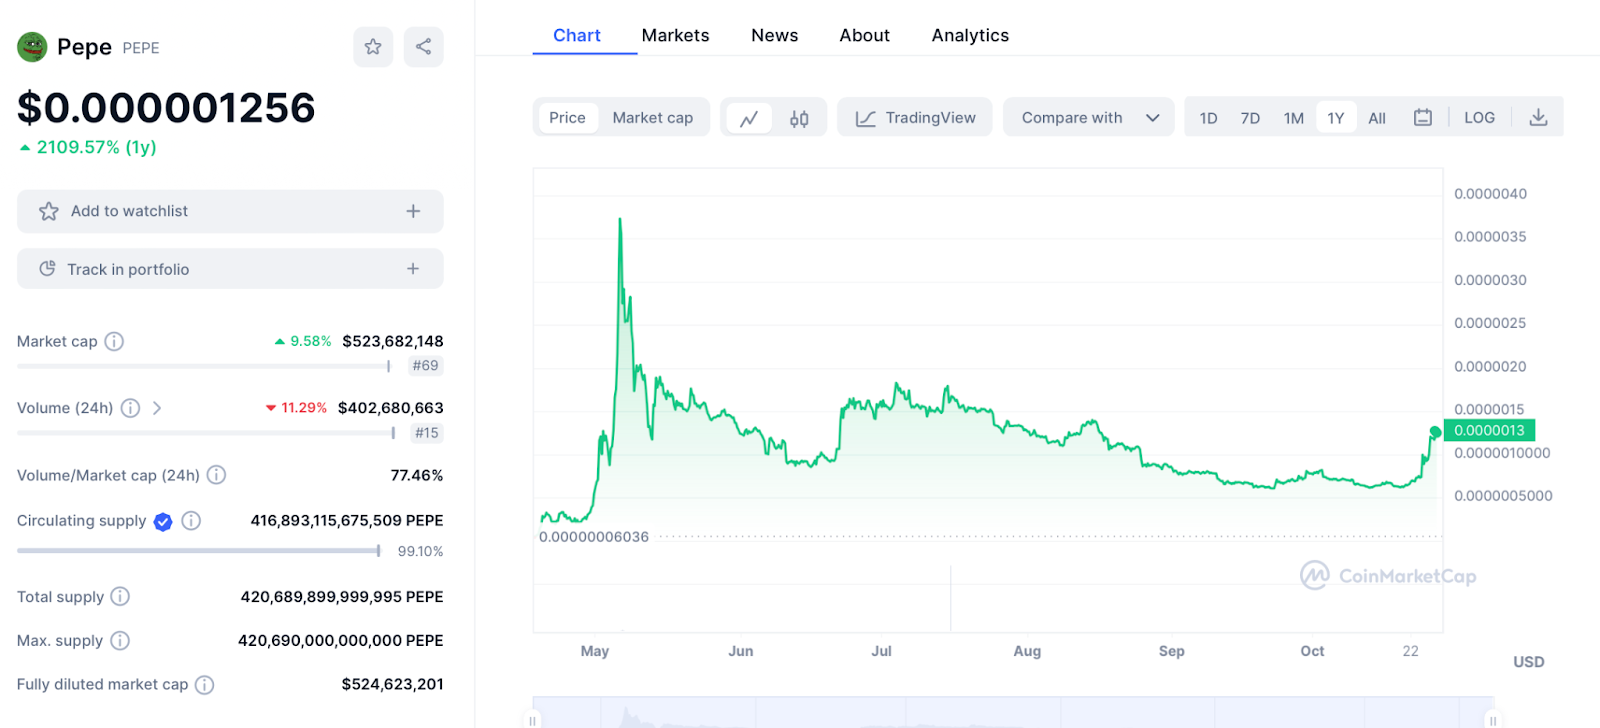Open the Max. supply info icon

[x=120, y=641]
